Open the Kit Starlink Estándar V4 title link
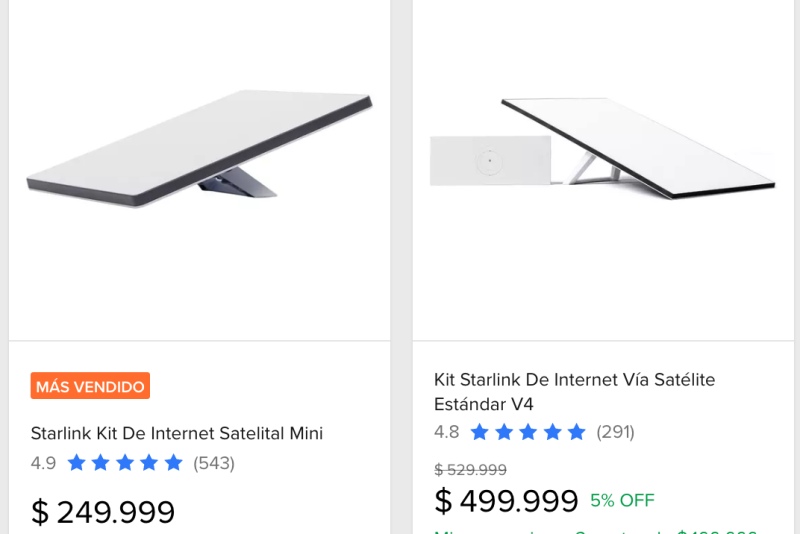The width and height of the screenshot is (800, 534). 574,393
